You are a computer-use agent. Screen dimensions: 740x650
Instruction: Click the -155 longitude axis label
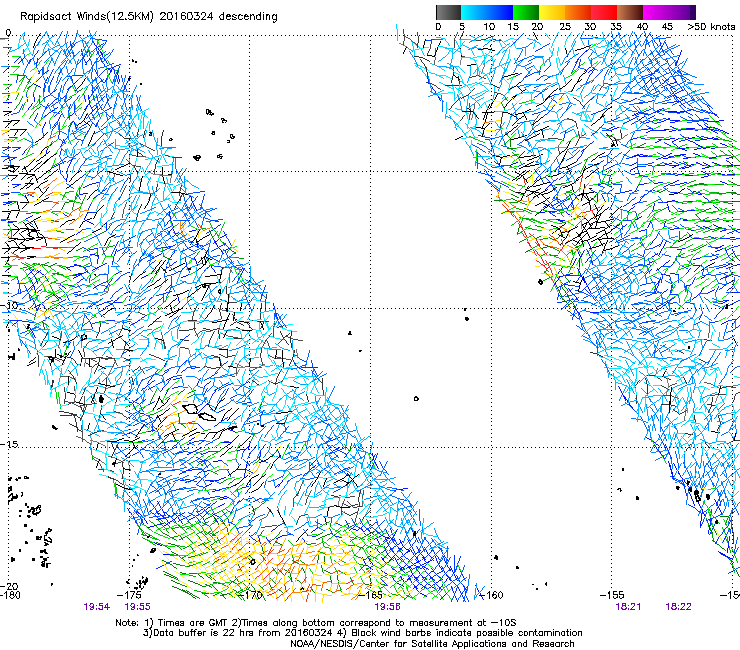[612, 595]
